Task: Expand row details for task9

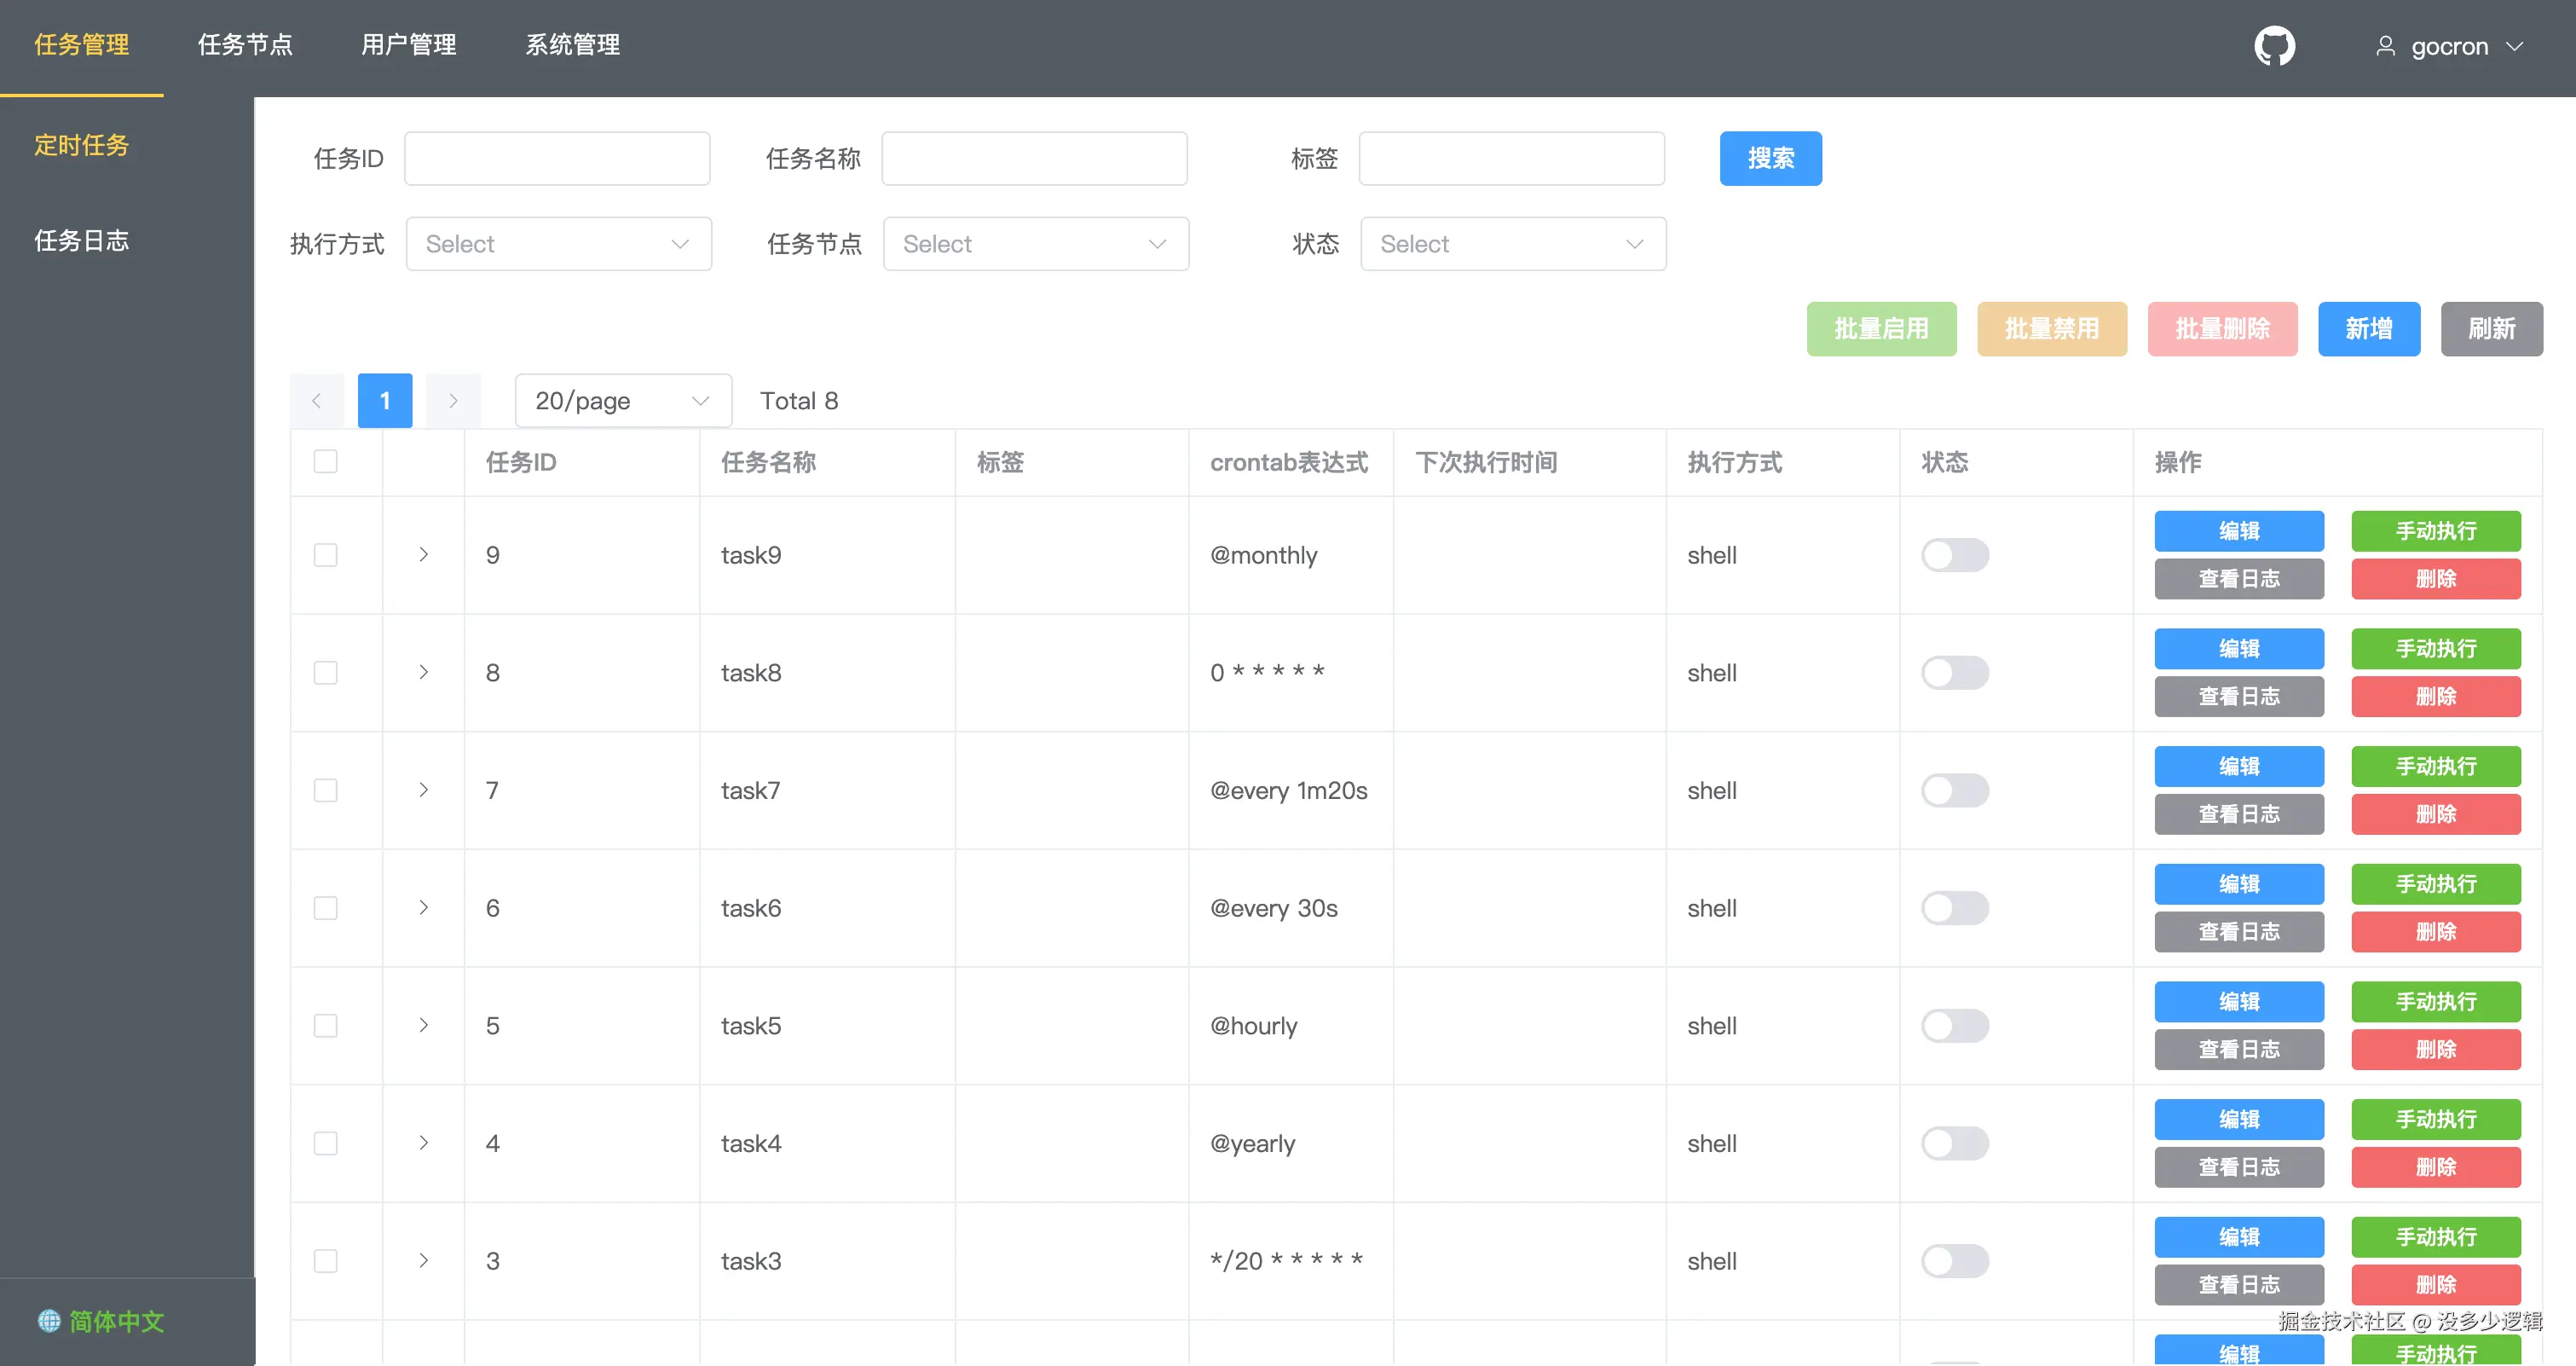Action: (x=424, y=555)
